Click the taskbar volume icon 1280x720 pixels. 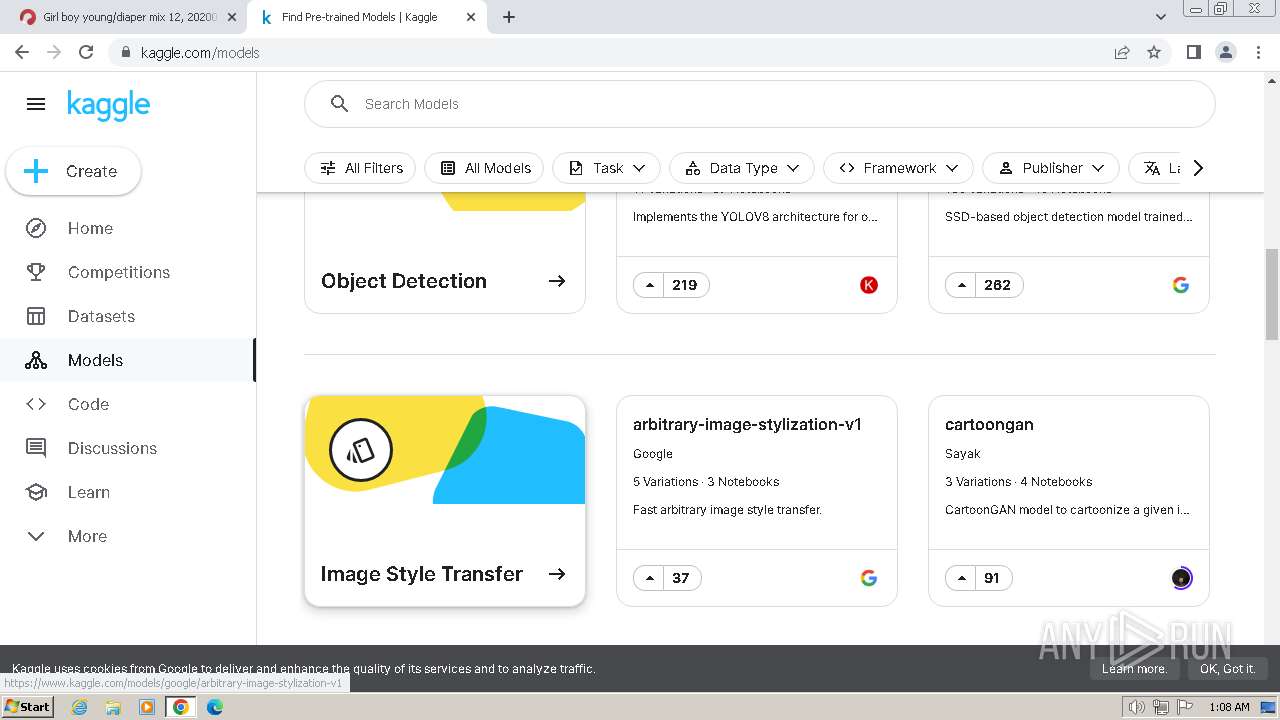pyautogui.click(x=1136, y=707)
